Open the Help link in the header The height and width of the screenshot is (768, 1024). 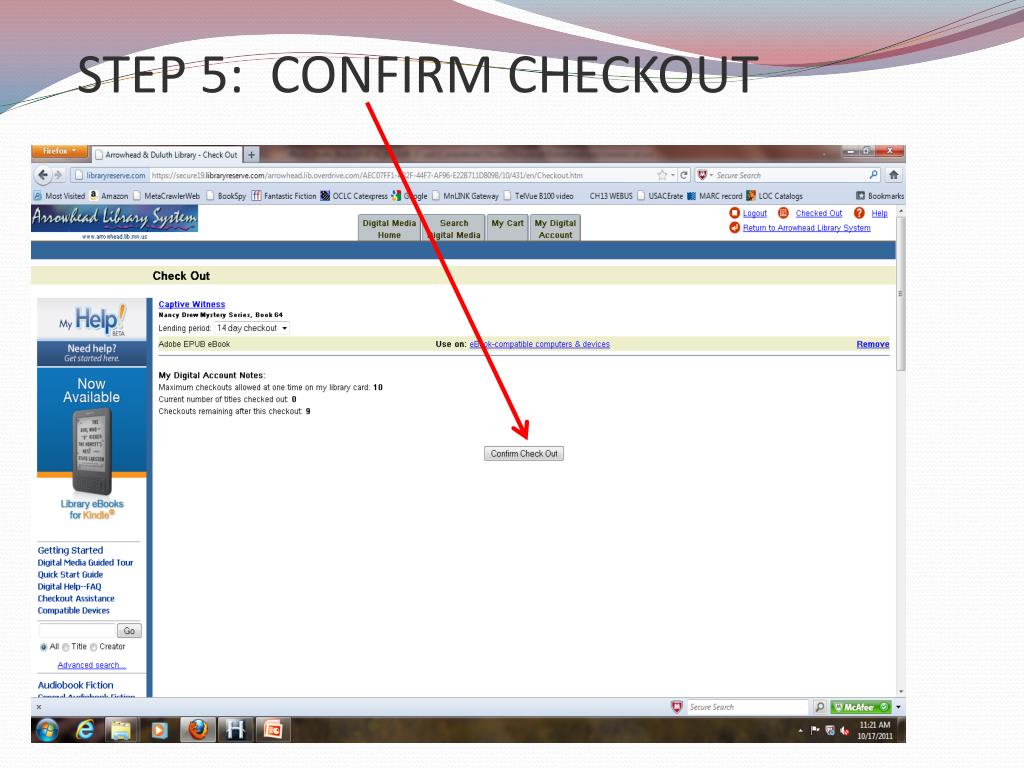coord(879,213)
